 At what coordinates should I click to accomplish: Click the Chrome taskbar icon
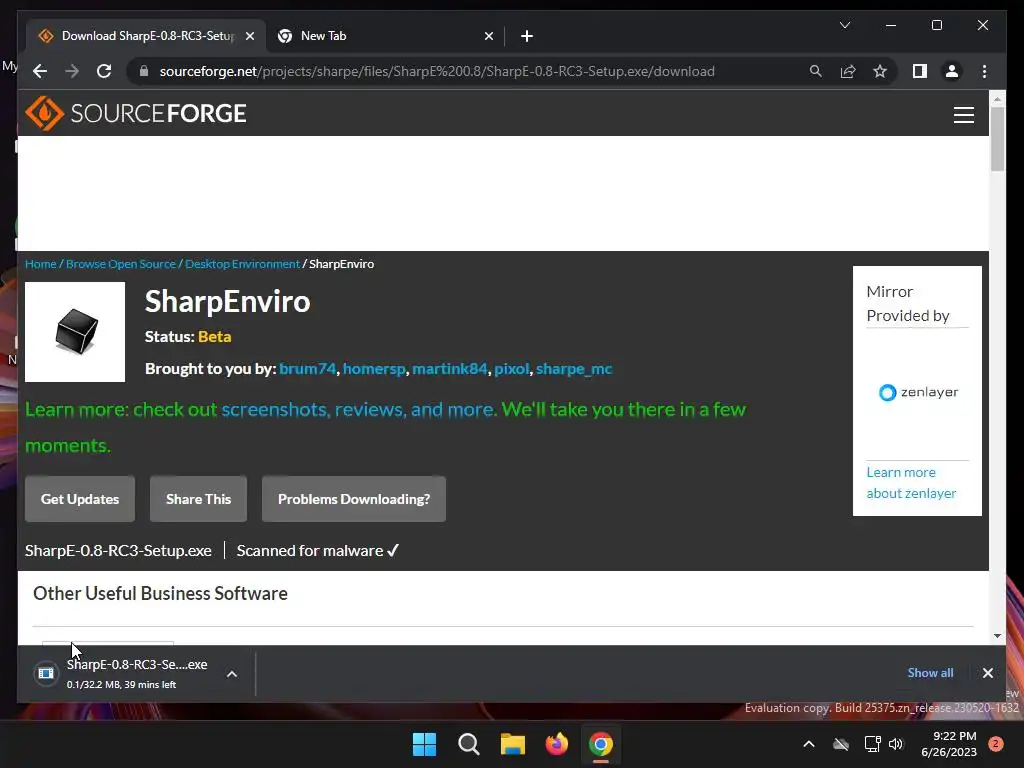pyautogui.click(x=601, y=744)
